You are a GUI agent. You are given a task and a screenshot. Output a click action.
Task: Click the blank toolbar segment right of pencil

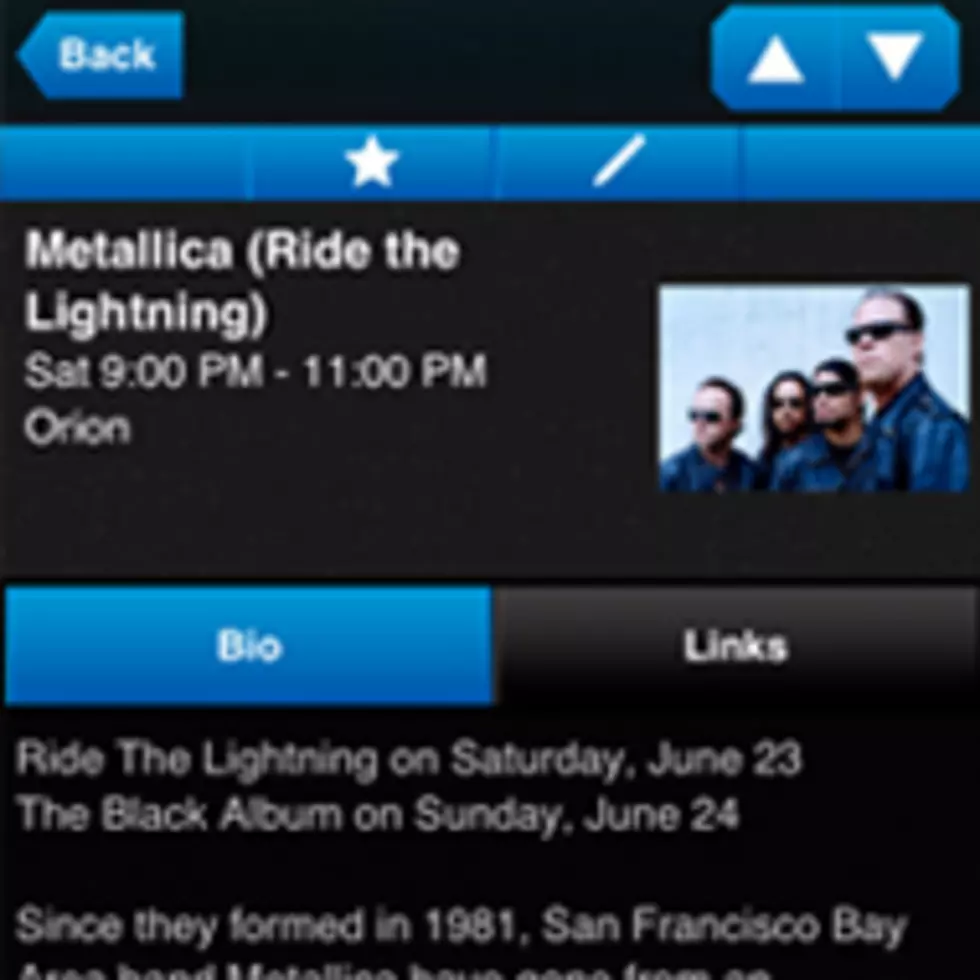[x=861, y=162]
